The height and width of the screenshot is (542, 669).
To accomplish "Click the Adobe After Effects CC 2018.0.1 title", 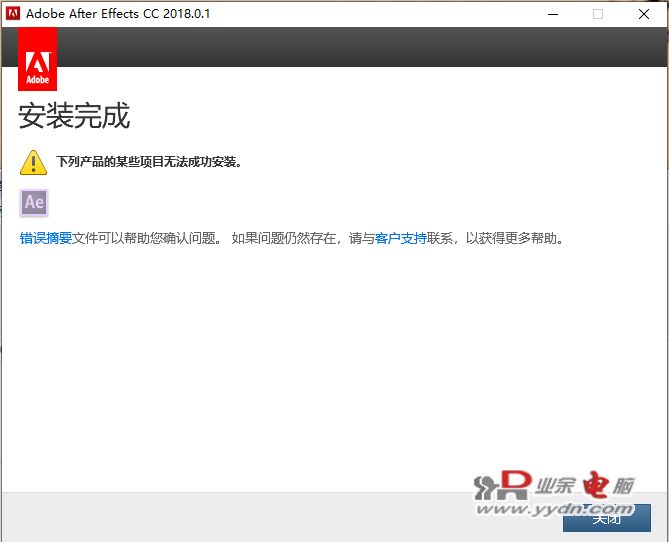I will (x=118, y=14).
